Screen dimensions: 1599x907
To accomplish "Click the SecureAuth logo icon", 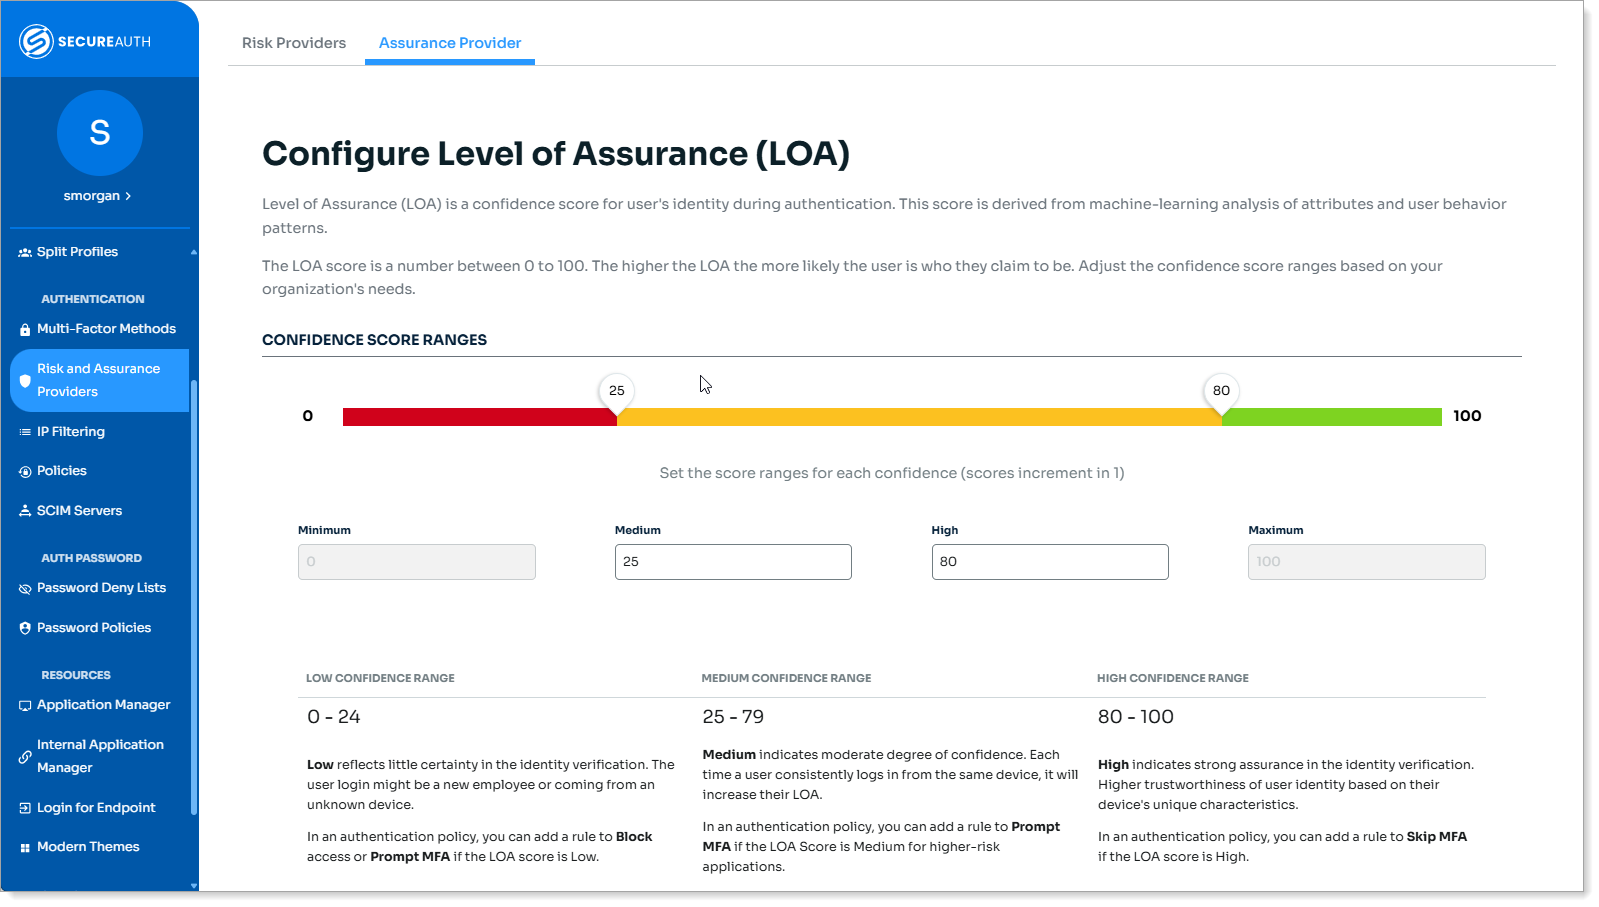I will click(36, 42).
